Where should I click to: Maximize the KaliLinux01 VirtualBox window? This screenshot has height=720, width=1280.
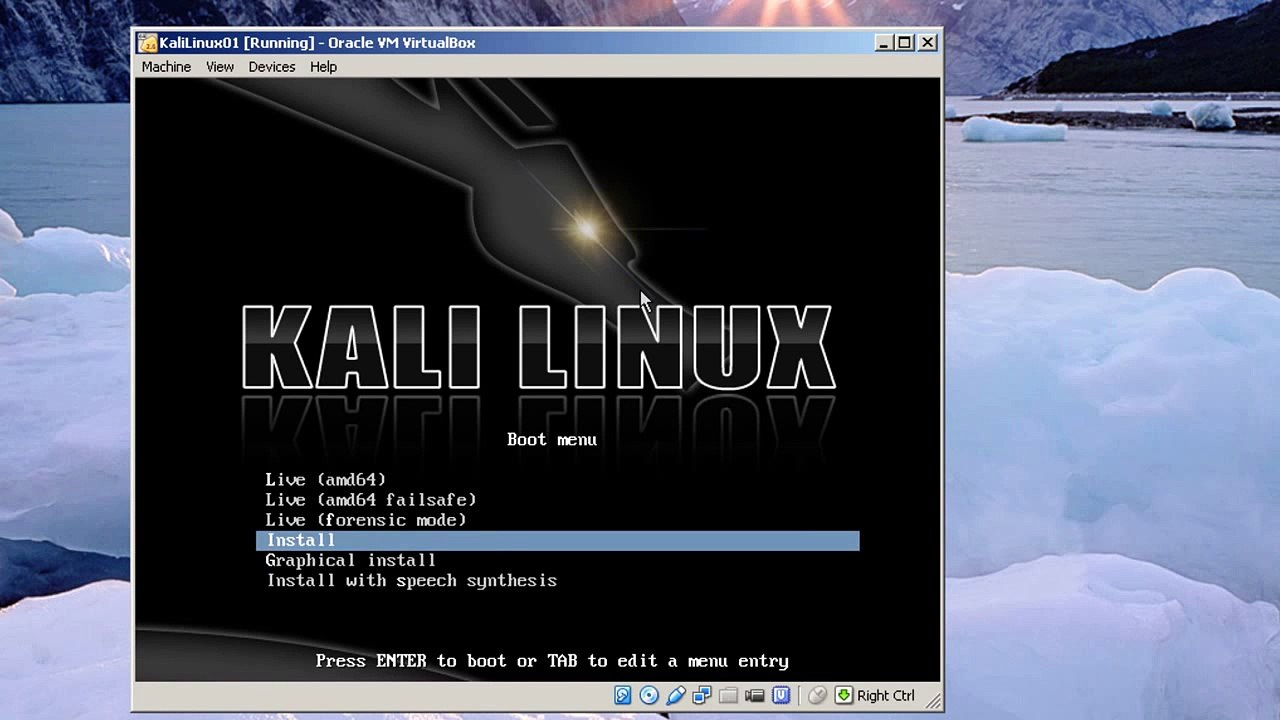point(905,43)
